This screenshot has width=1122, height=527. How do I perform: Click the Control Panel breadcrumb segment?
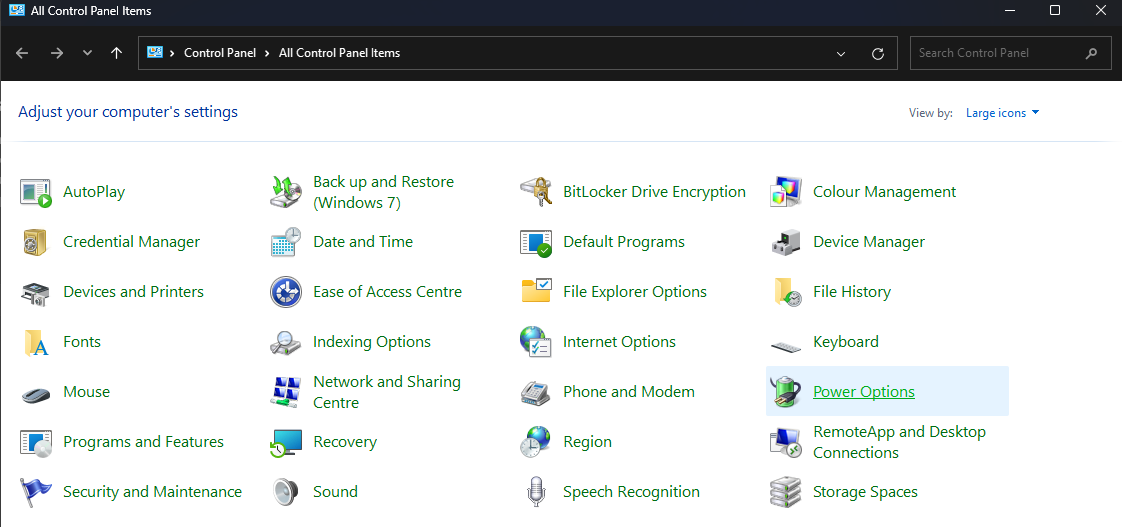[x=220, y=53]
